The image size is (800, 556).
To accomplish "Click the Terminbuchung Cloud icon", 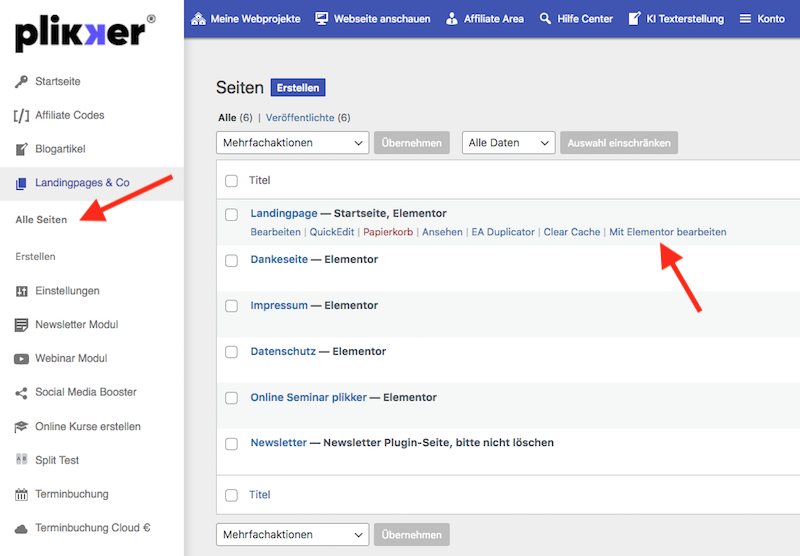I will click(x=21, y=528).
